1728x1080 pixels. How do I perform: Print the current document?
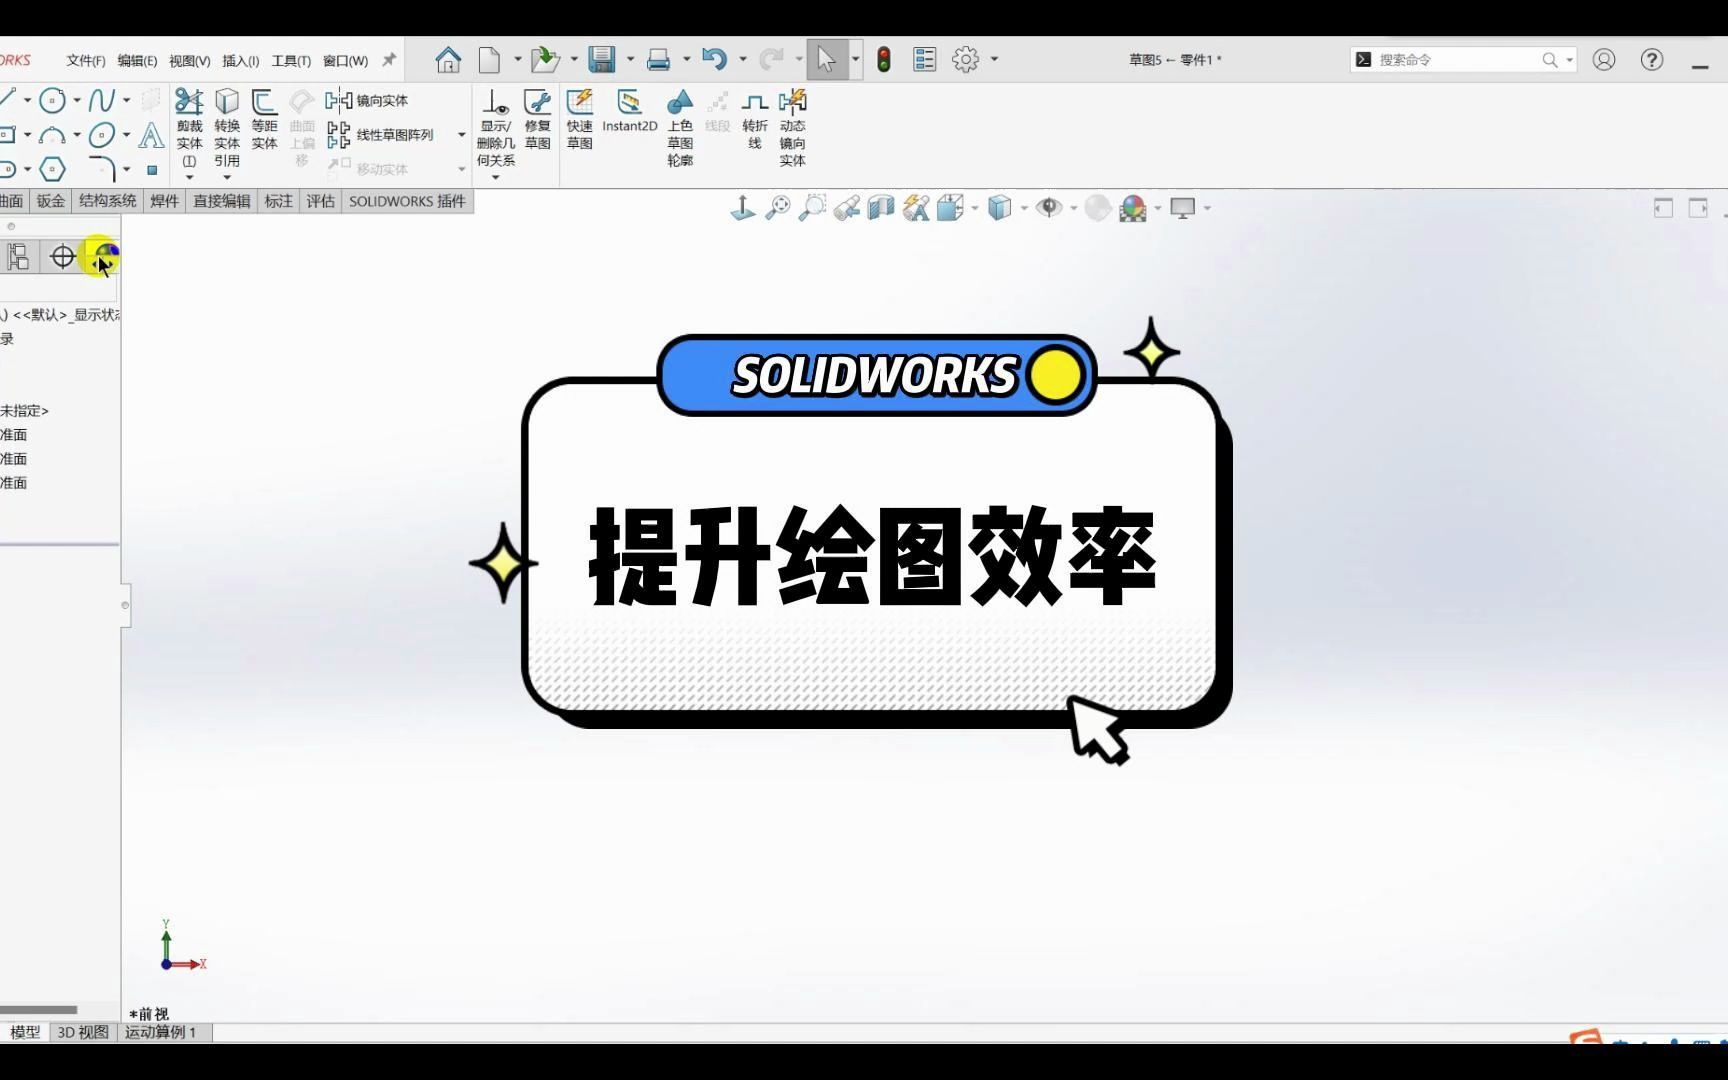point(658,60)
